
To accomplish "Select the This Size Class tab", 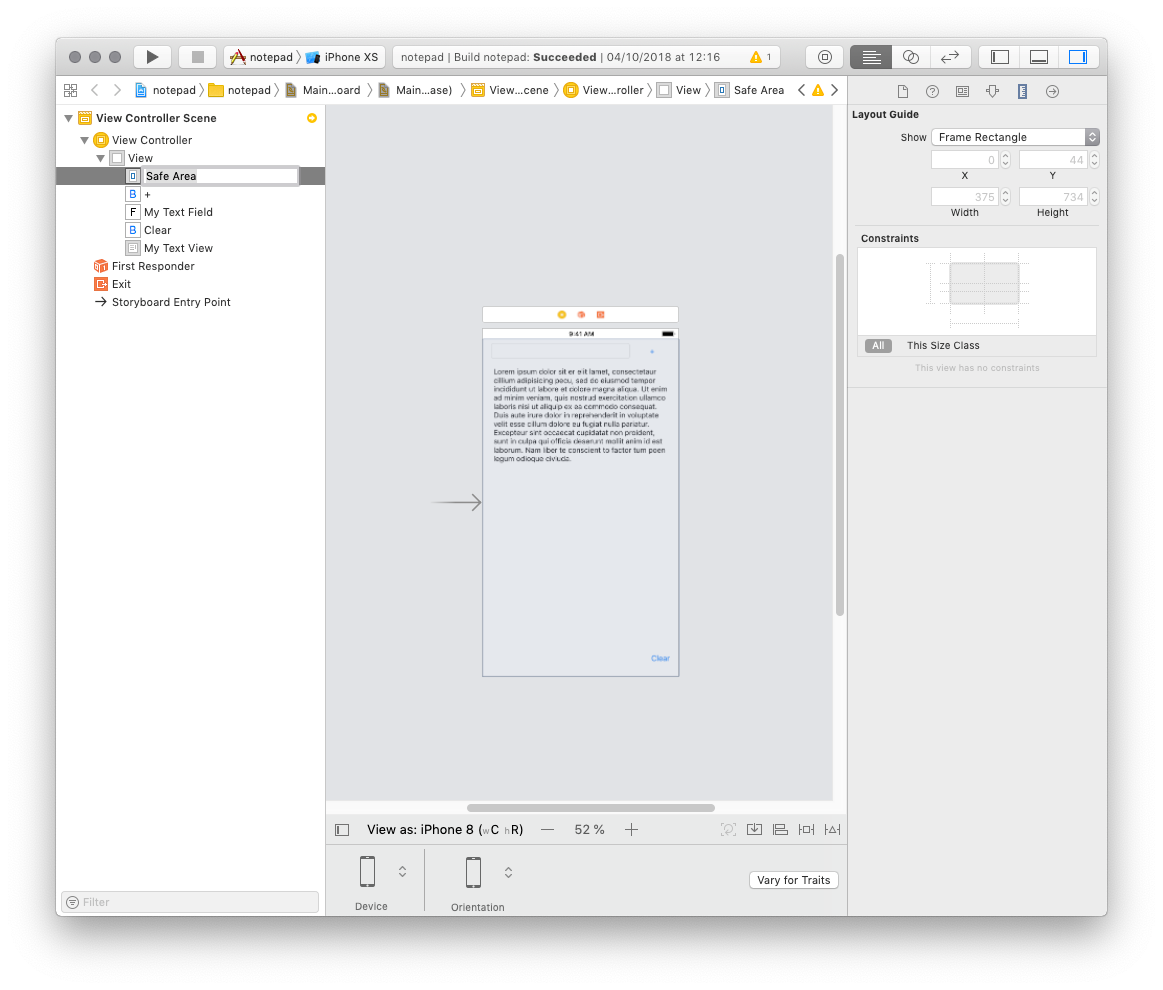I will (942, 346).
